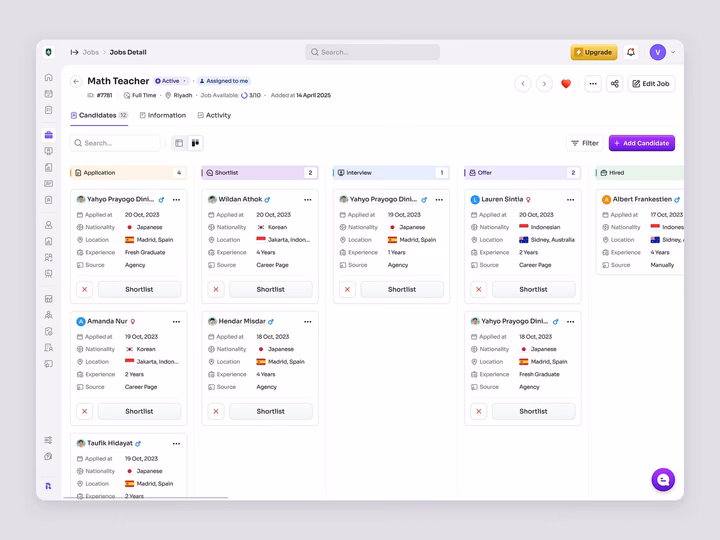This screenshot has height=540, width=720.
Task: Switch to table view icon
Action: click(x=179, y=143)
